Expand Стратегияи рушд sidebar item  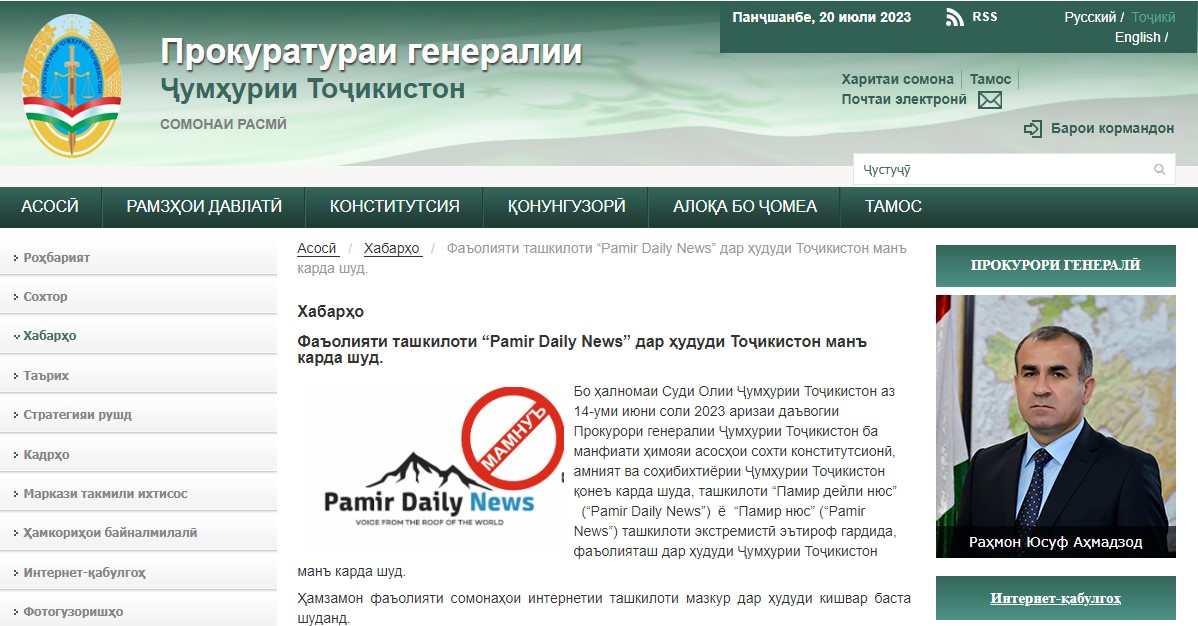click(x=138, y=414)
